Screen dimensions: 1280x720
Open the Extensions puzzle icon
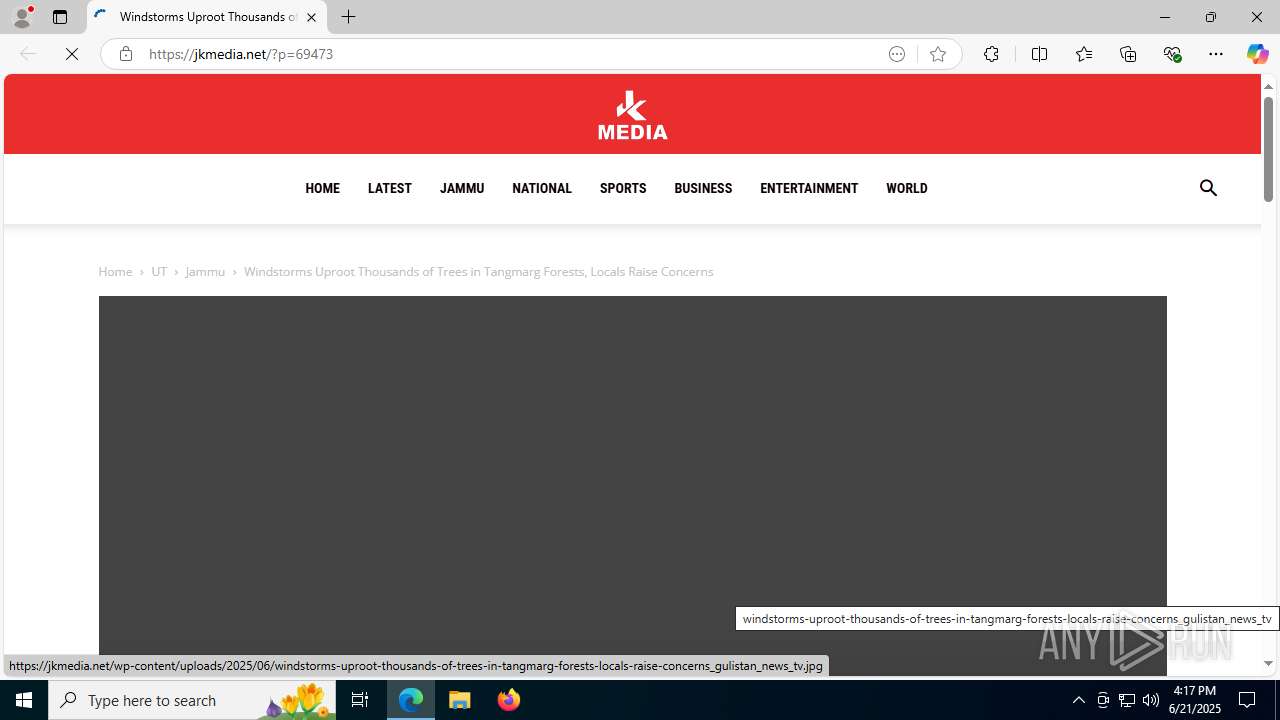[991, 54]
